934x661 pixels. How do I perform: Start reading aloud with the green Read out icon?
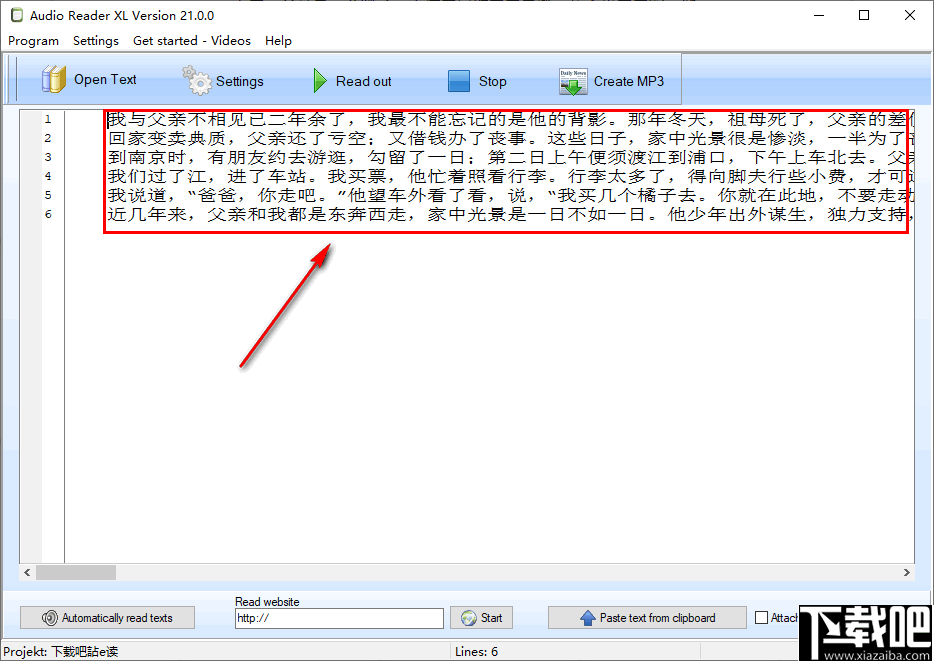pyautogui.click(x=318, y=80)
